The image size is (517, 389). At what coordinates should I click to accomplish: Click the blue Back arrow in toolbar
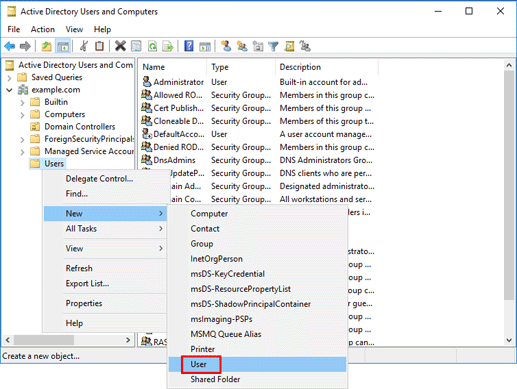(10, 46)
